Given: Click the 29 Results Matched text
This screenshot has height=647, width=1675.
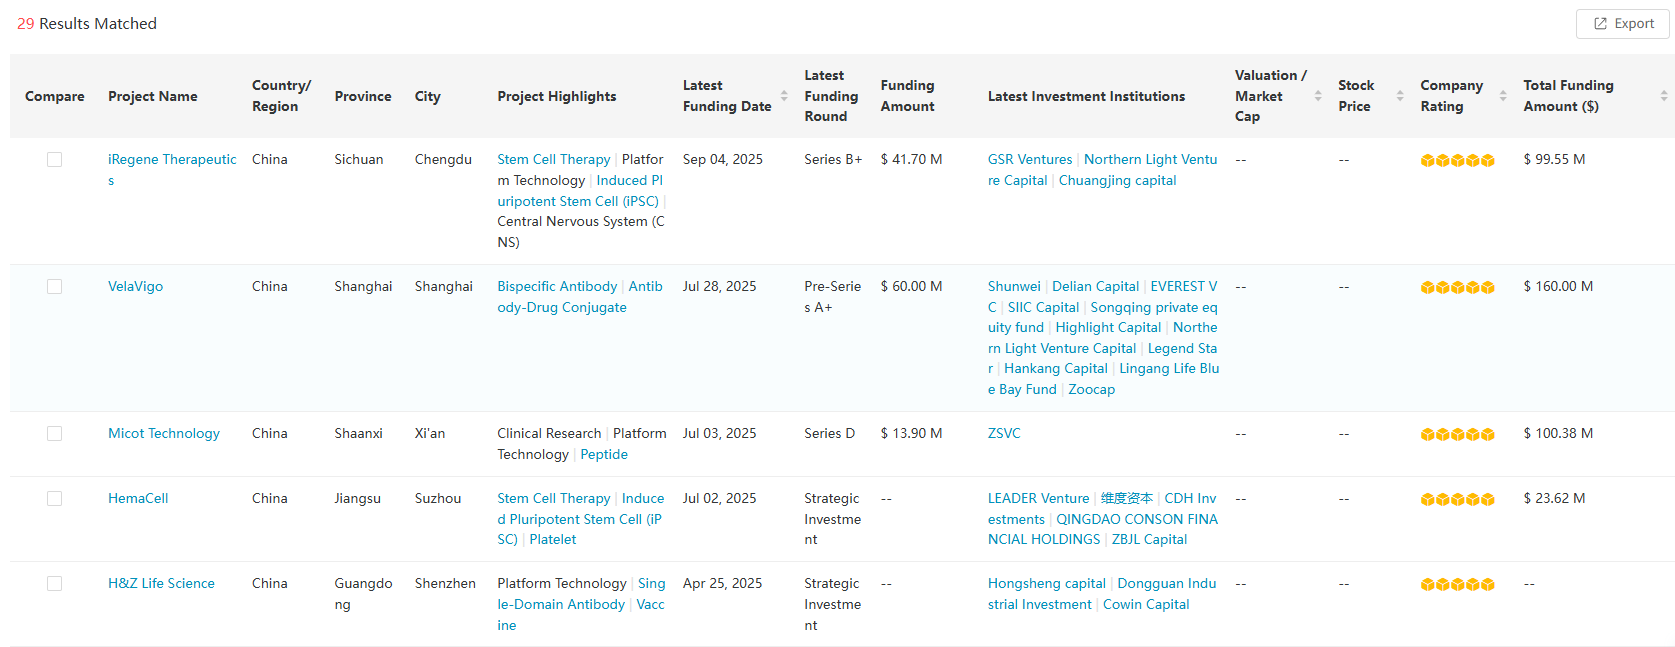Looking at the screenshot, I should tap(87, 23).
